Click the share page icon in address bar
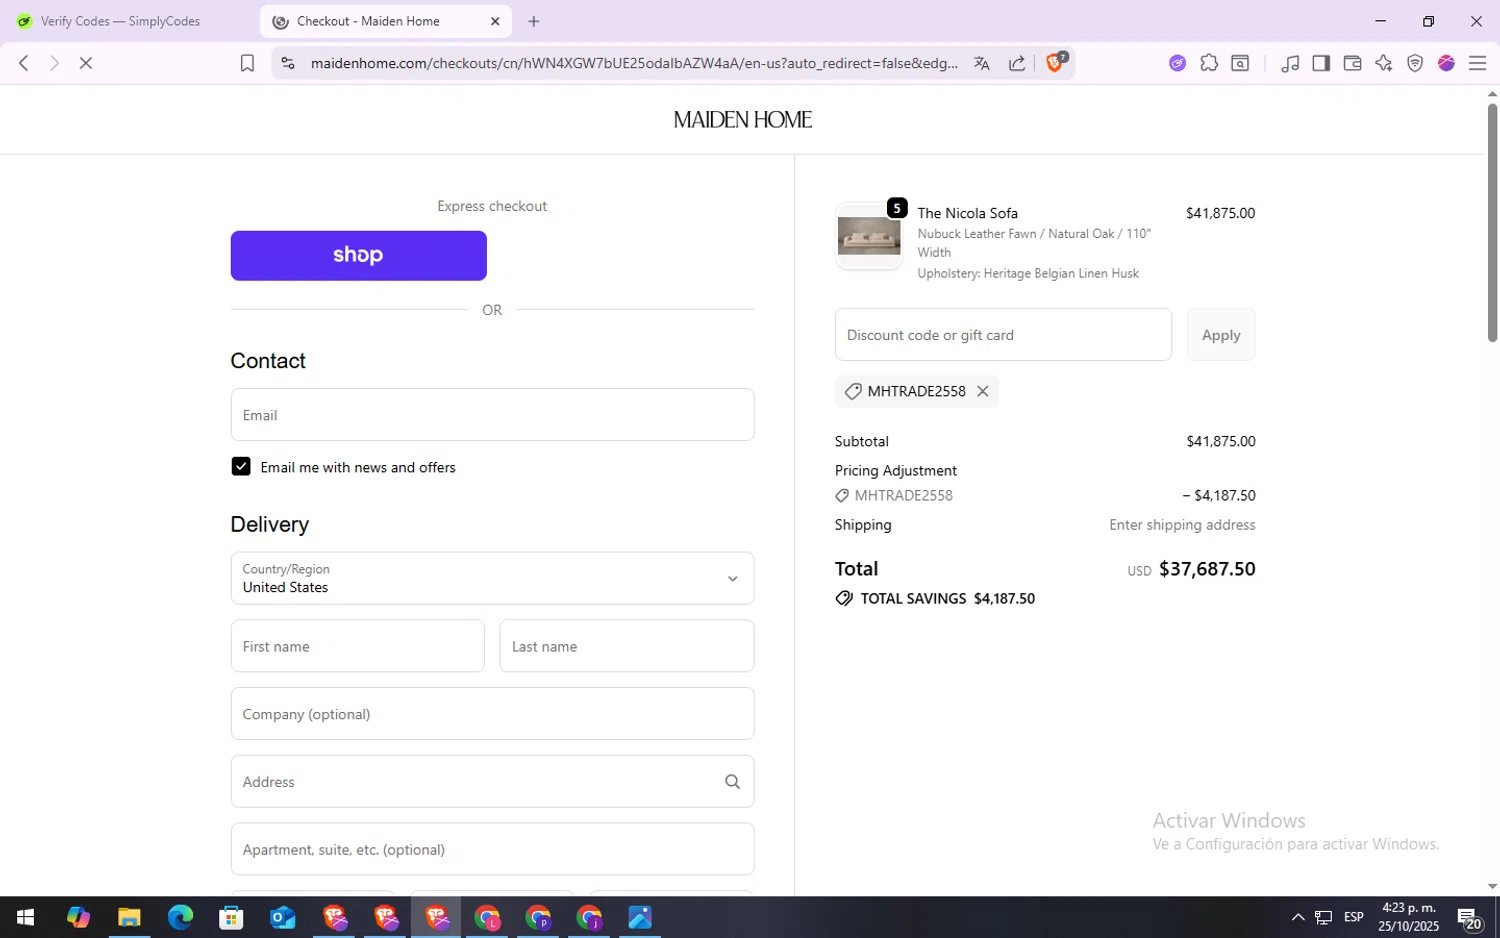The image size is (1500, 938). (x=1017, y=63)
